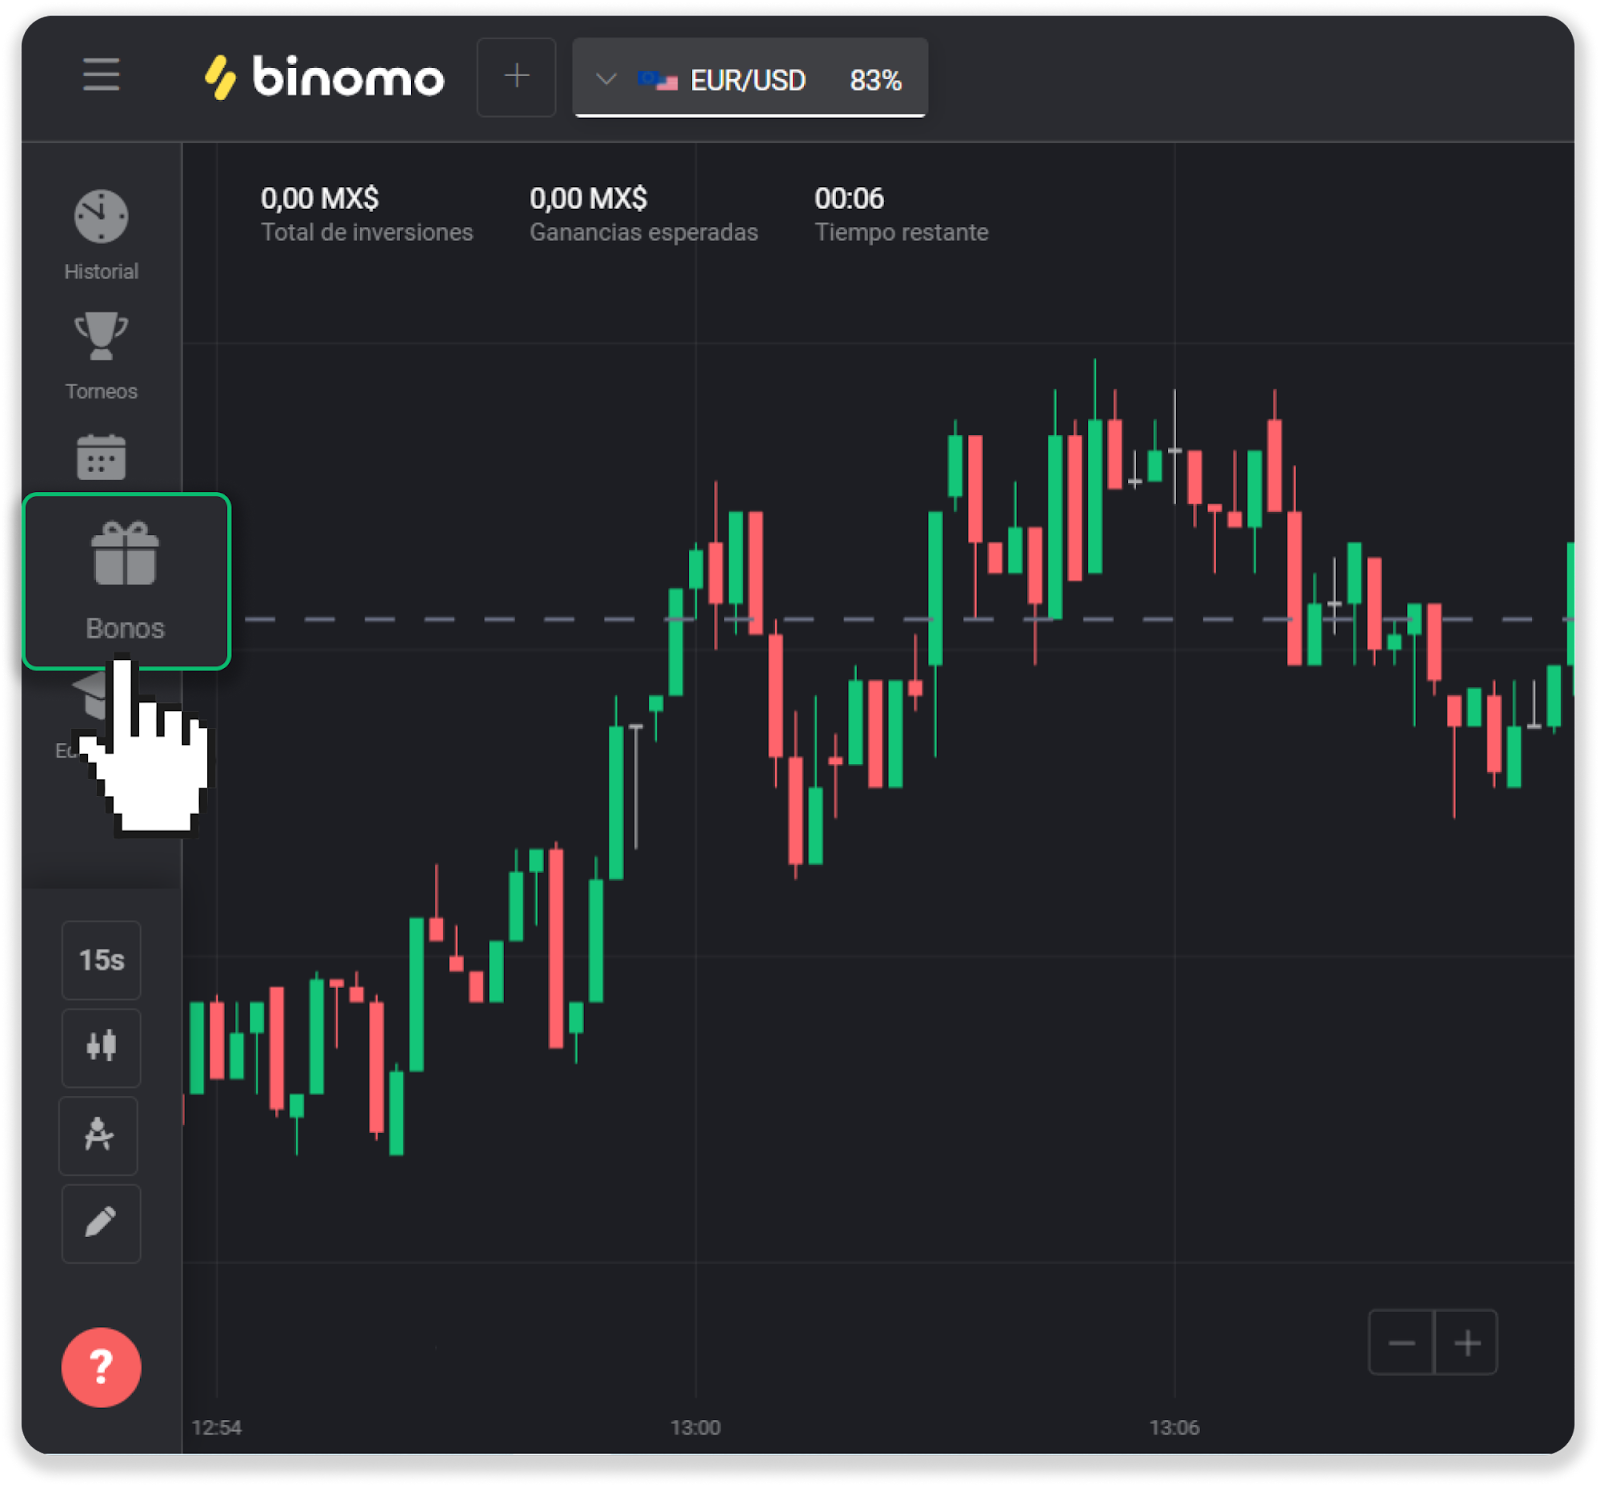Open the economic calendar icon

click(x=101, y=457)
